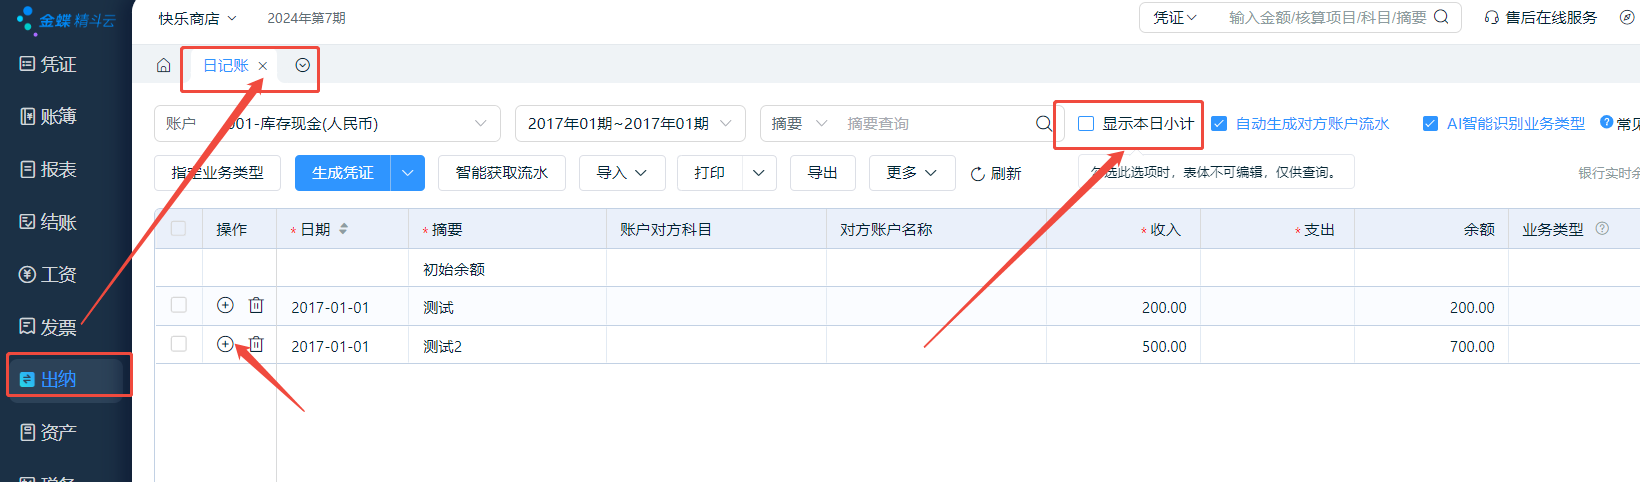Image resolution: width=1640 pixels, height=482 pixels.
Task: Click the search magnifier in 摘要查询 field
Action: click(x=1043, y=124)
